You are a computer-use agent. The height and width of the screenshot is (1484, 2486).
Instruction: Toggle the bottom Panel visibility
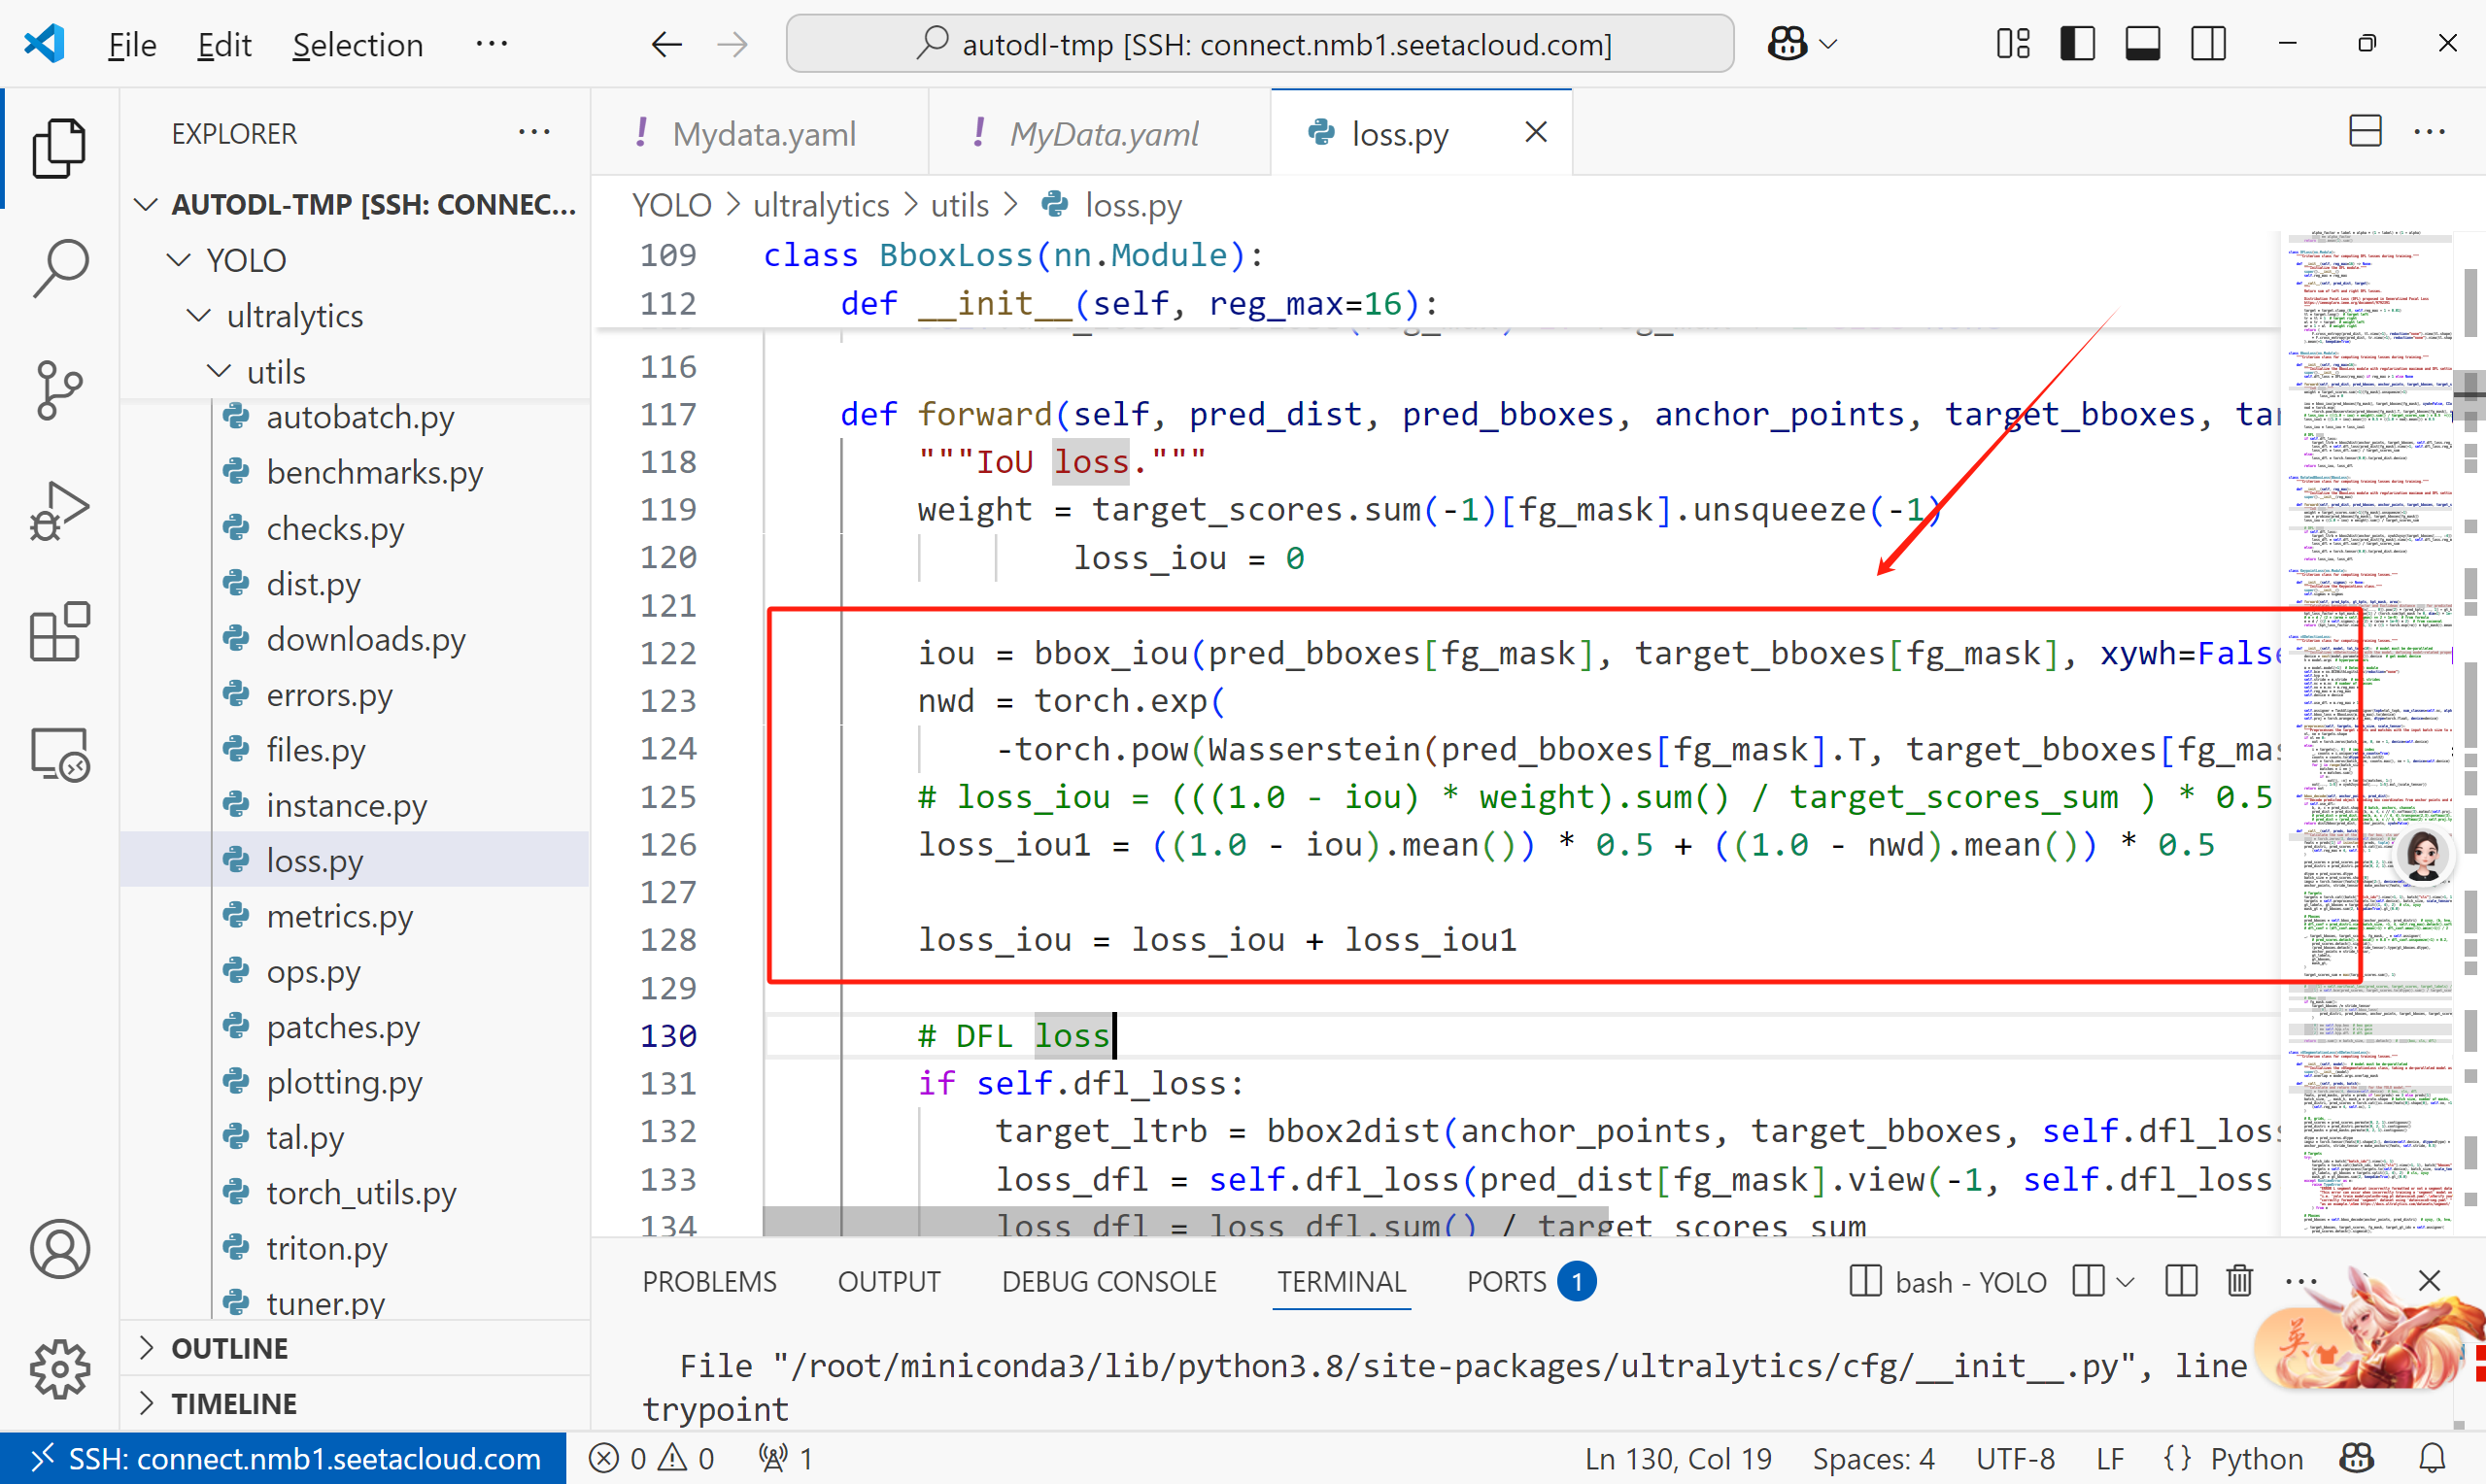[2142, 44]
